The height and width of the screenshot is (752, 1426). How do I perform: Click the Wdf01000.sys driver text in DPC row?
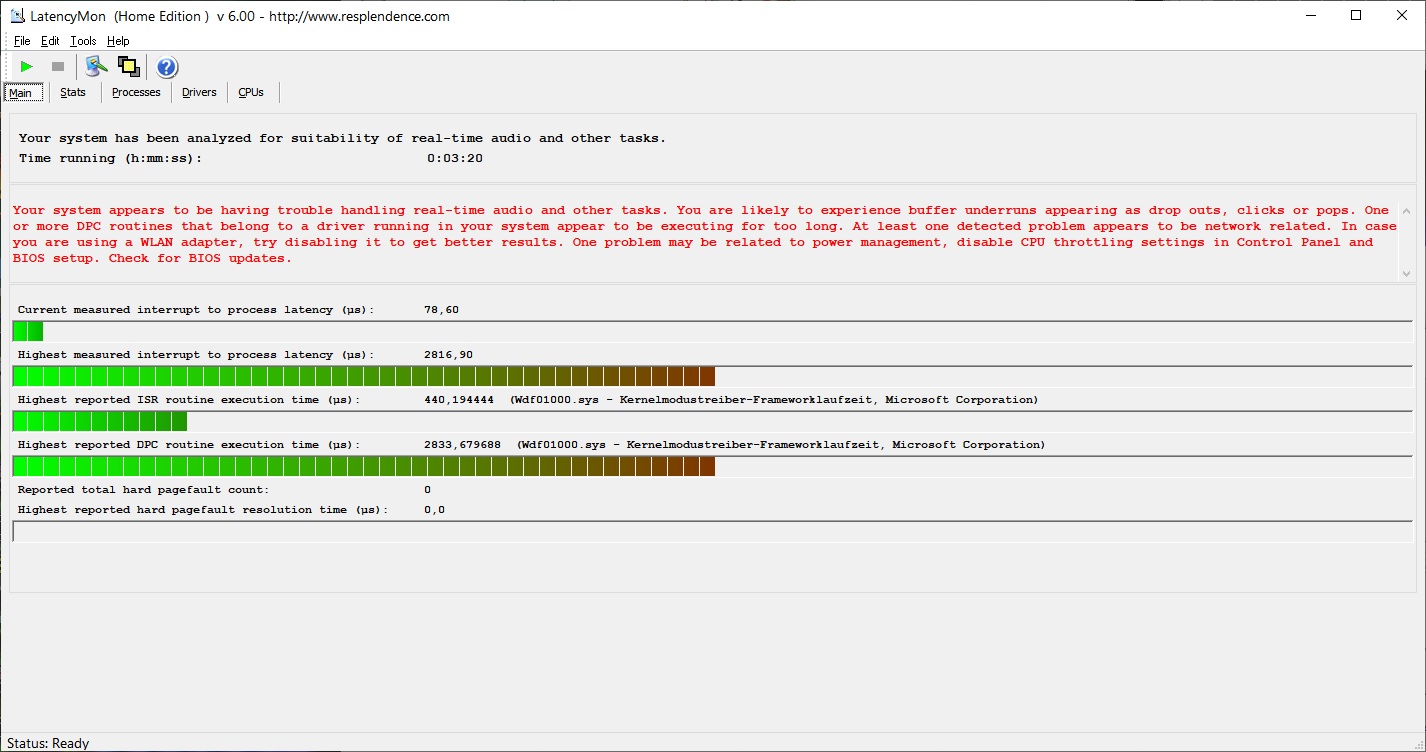point(781,445)
